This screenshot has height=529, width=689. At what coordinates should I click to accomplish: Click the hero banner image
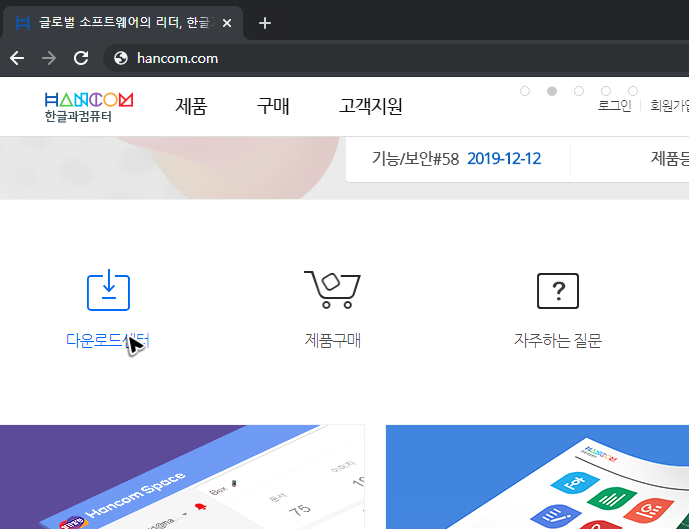click(171, 168)
